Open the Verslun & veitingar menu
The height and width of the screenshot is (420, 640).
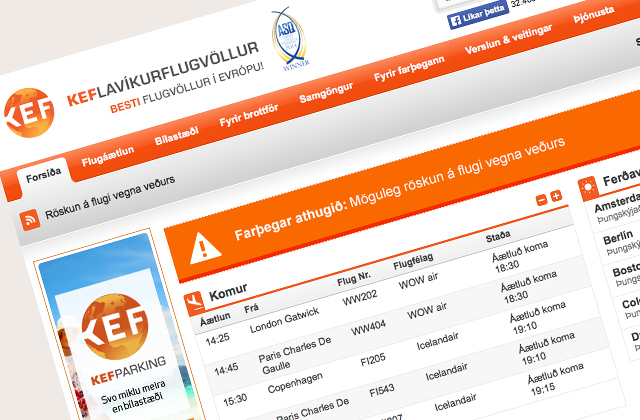508,39
